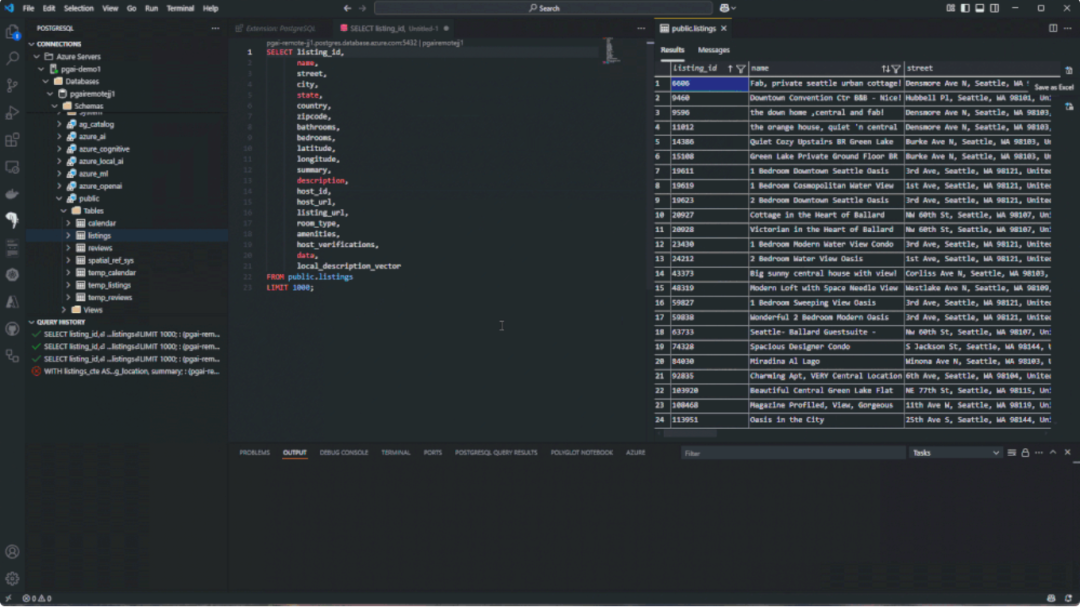Image resolution: width=1080 pixels, height=607 pixels.
Task: Click the filter icon in the listing_id column
Action: coord(741,69)
